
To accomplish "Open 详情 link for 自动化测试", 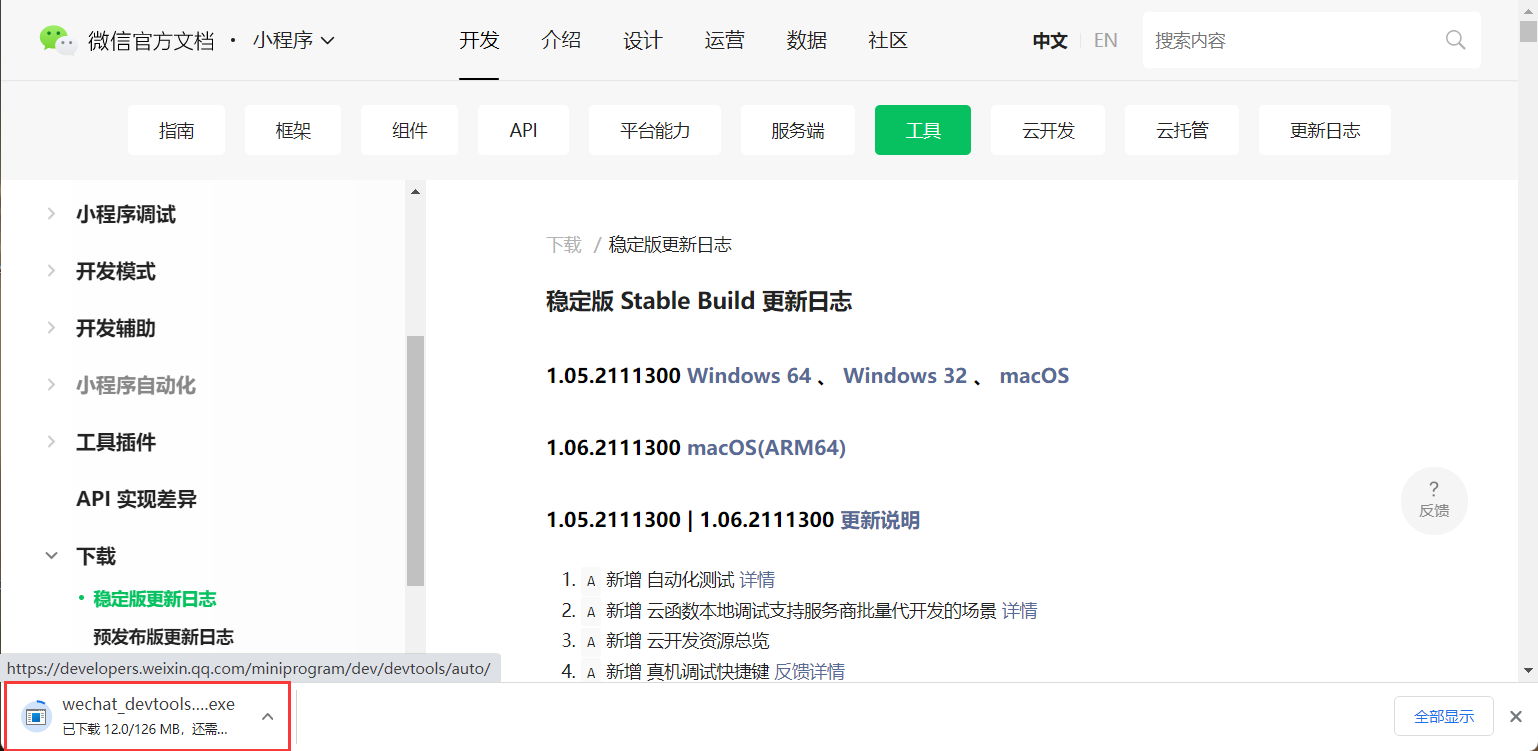I will point(757,580).
